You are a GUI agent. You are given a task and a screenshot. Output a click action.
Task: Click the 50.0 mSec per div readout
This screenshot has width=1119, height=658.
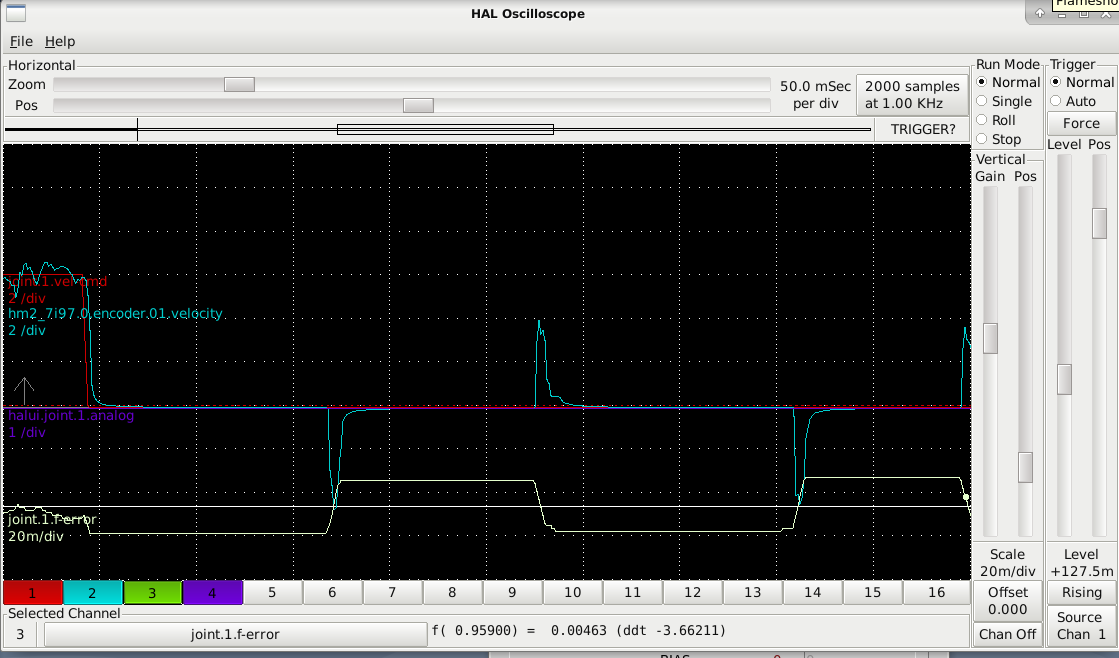pyautogui.click(x=815, y=95)
